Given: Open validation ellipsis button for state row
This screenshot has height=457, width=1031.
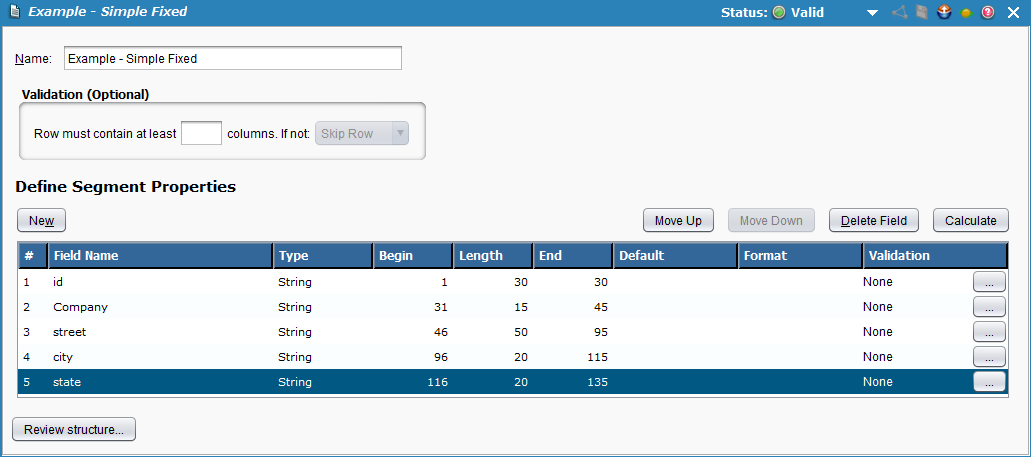Looking at the screenshot, I should pyautogui.click(x=988, y=382).
